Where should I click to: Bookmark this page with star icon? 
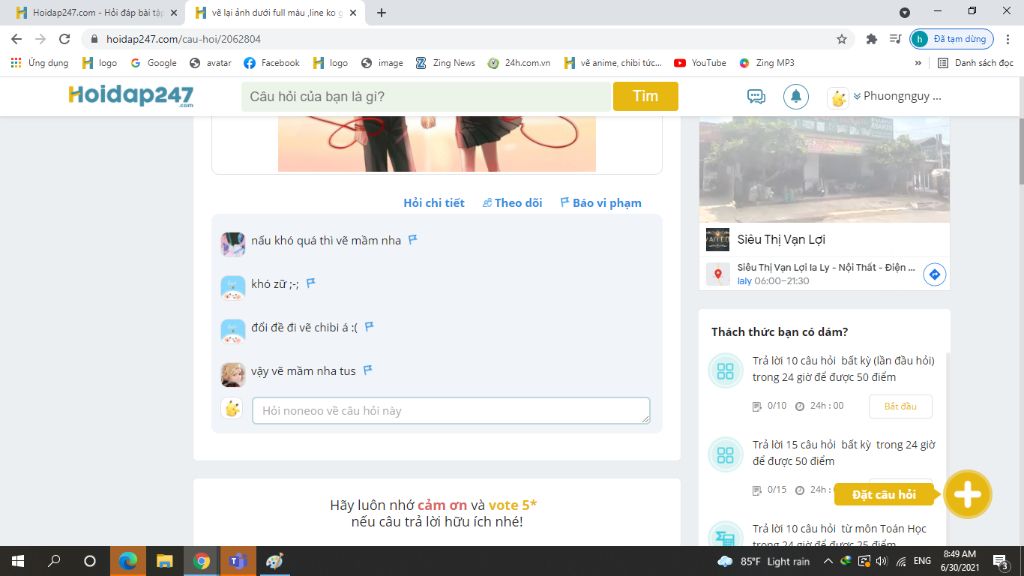pos(842,39)
